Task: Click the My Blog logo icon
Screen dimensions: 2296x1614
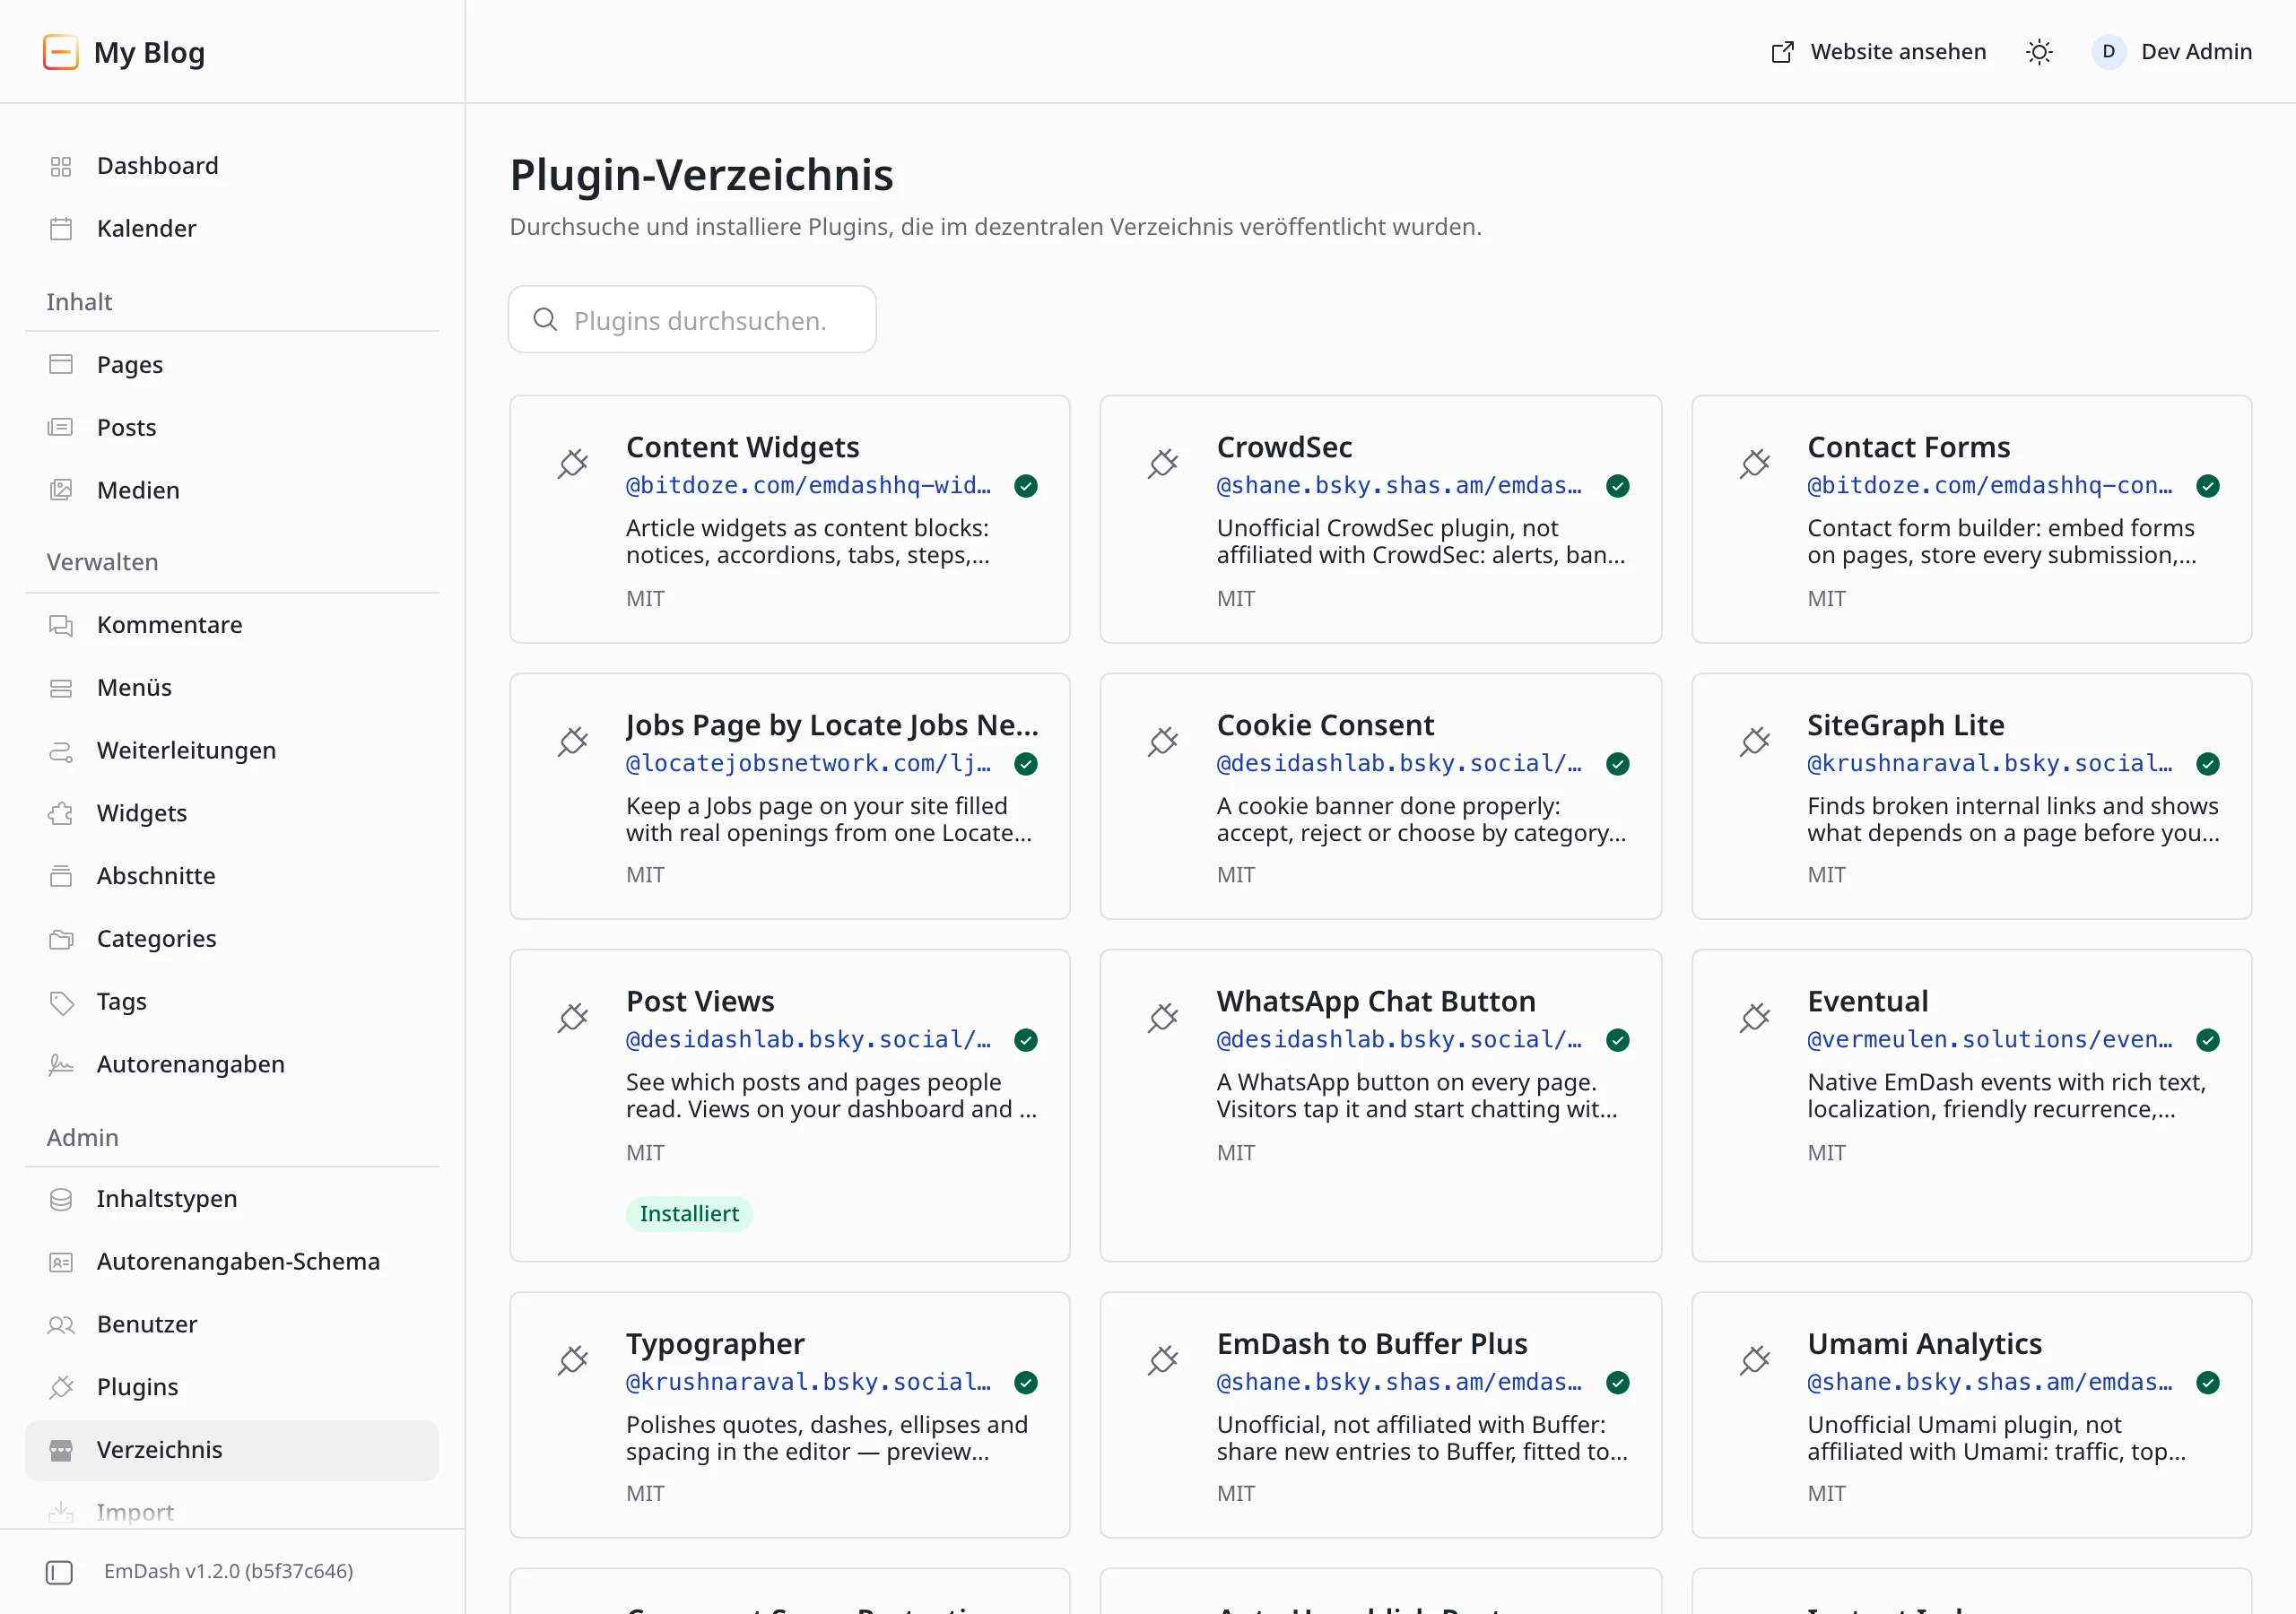Action: click(x=60, y=52)
